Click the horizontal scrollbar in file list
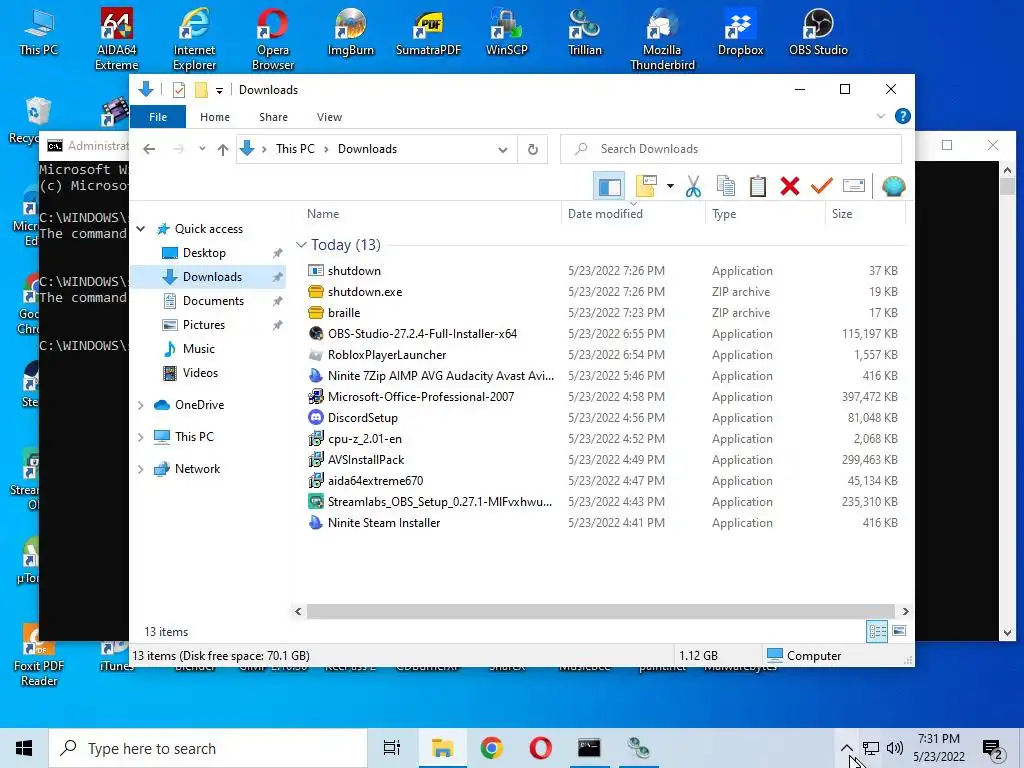 point(601,612)
